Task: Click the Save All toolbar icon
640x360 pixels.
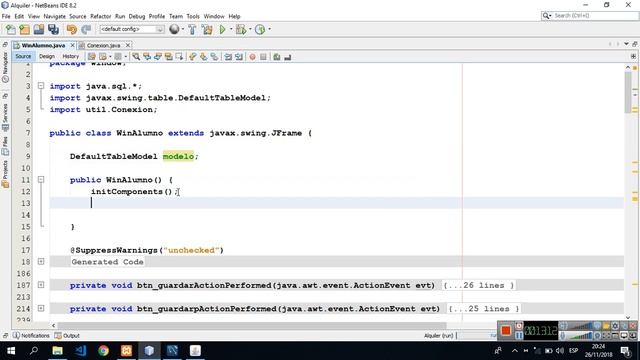Action: (x=53, y=29)
